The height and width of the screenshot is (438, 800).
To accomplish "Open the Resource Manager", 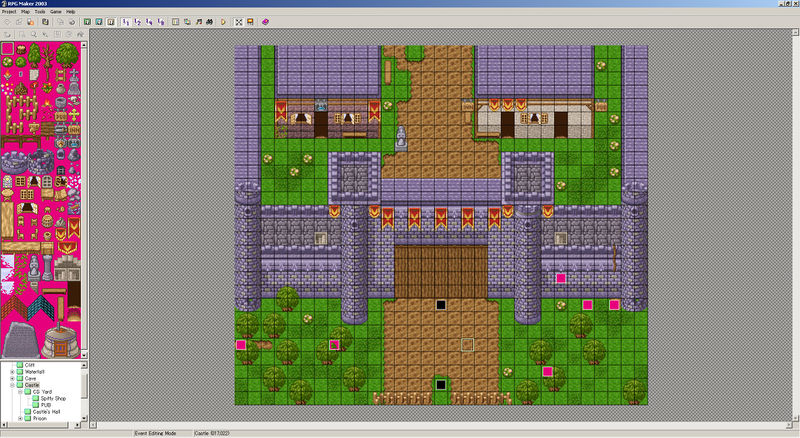I will pyautogui.click(x=188, y=21).
